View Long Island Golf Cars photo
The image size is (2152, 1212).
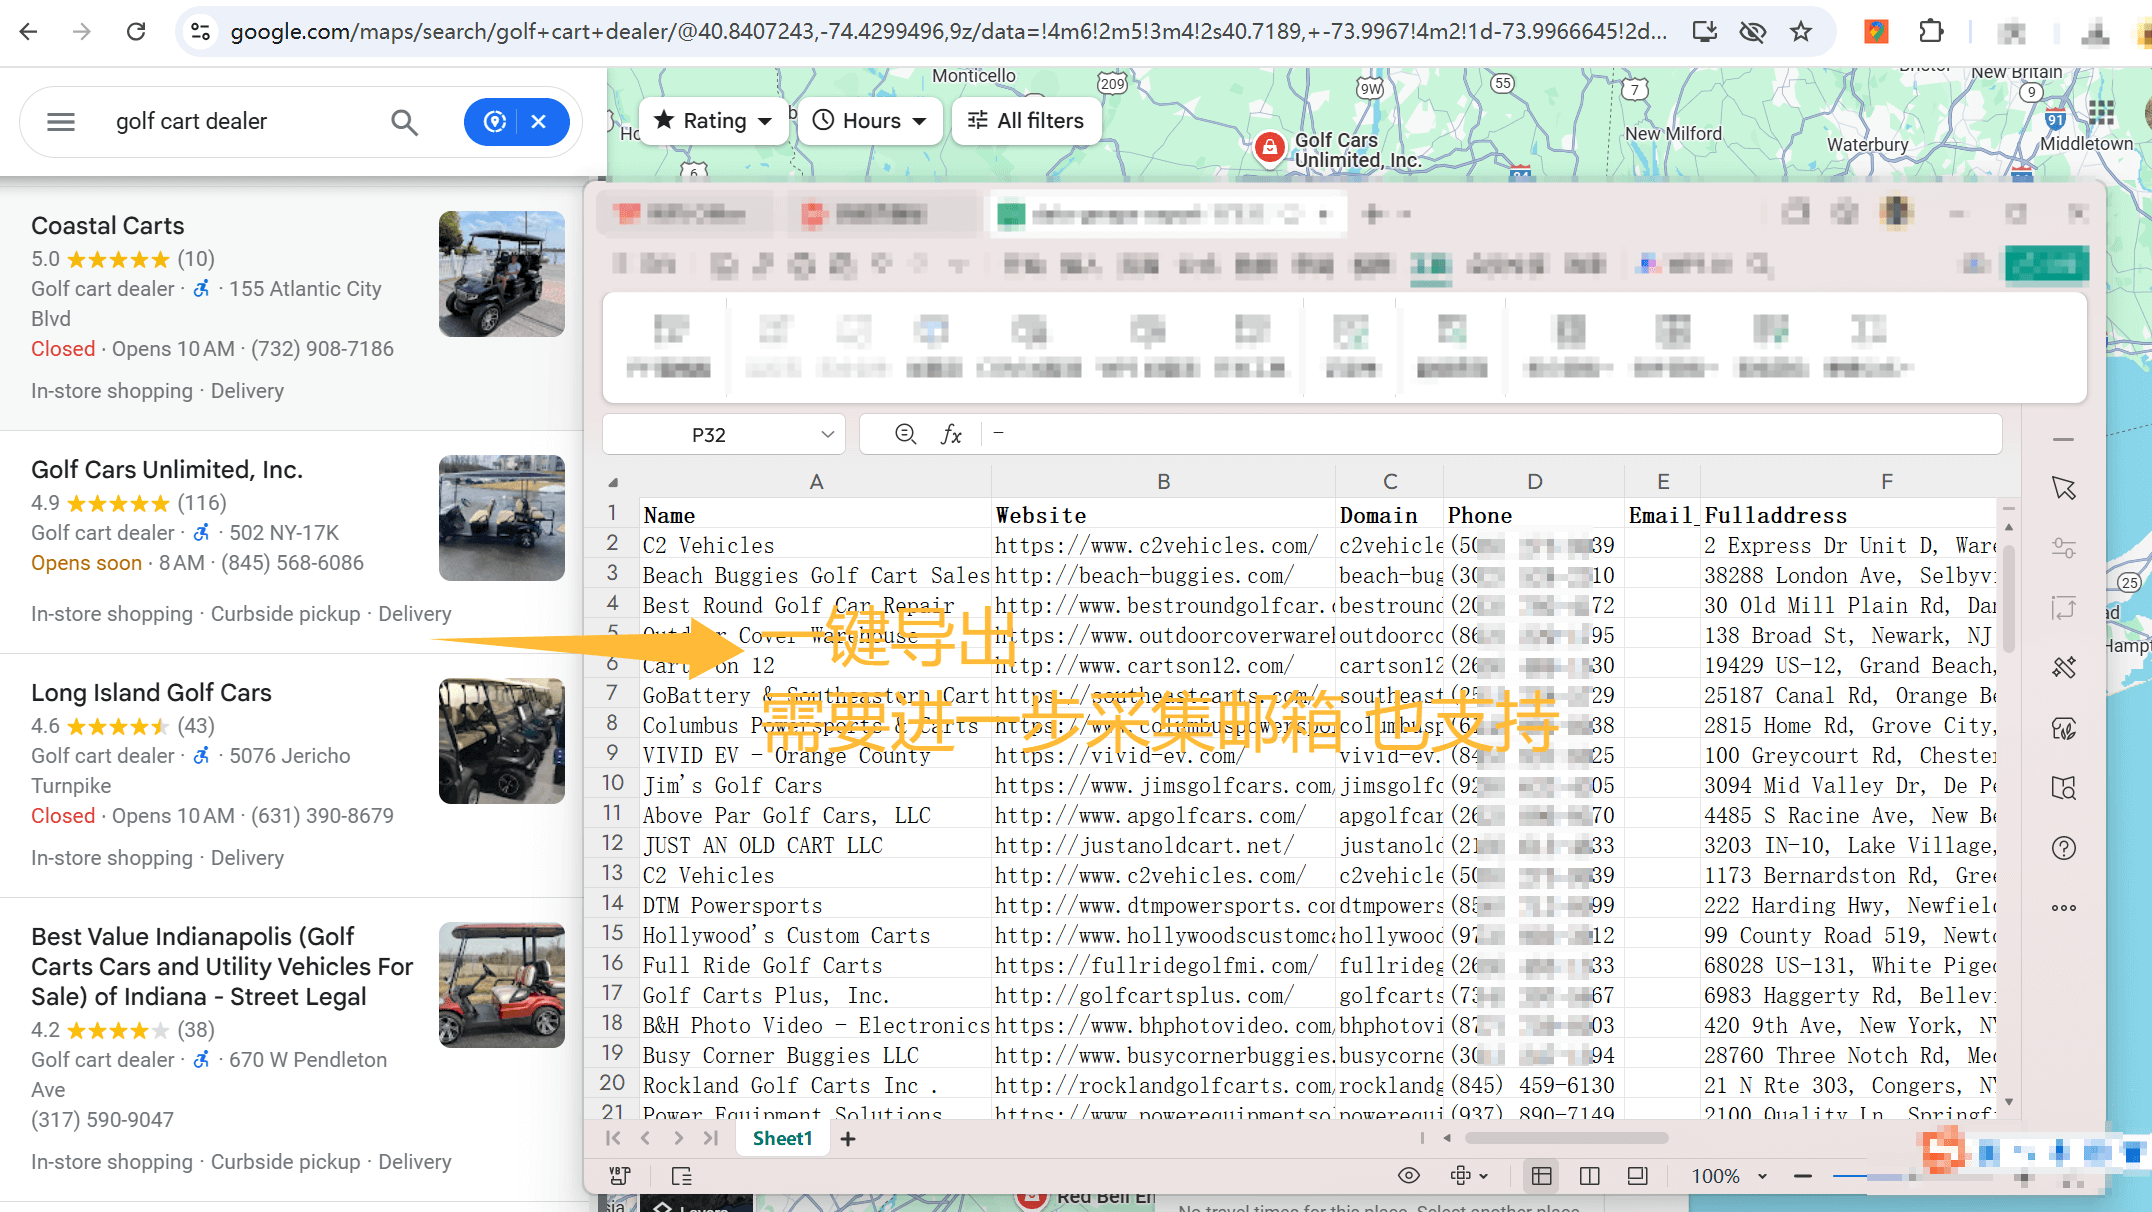click(502, 741)
